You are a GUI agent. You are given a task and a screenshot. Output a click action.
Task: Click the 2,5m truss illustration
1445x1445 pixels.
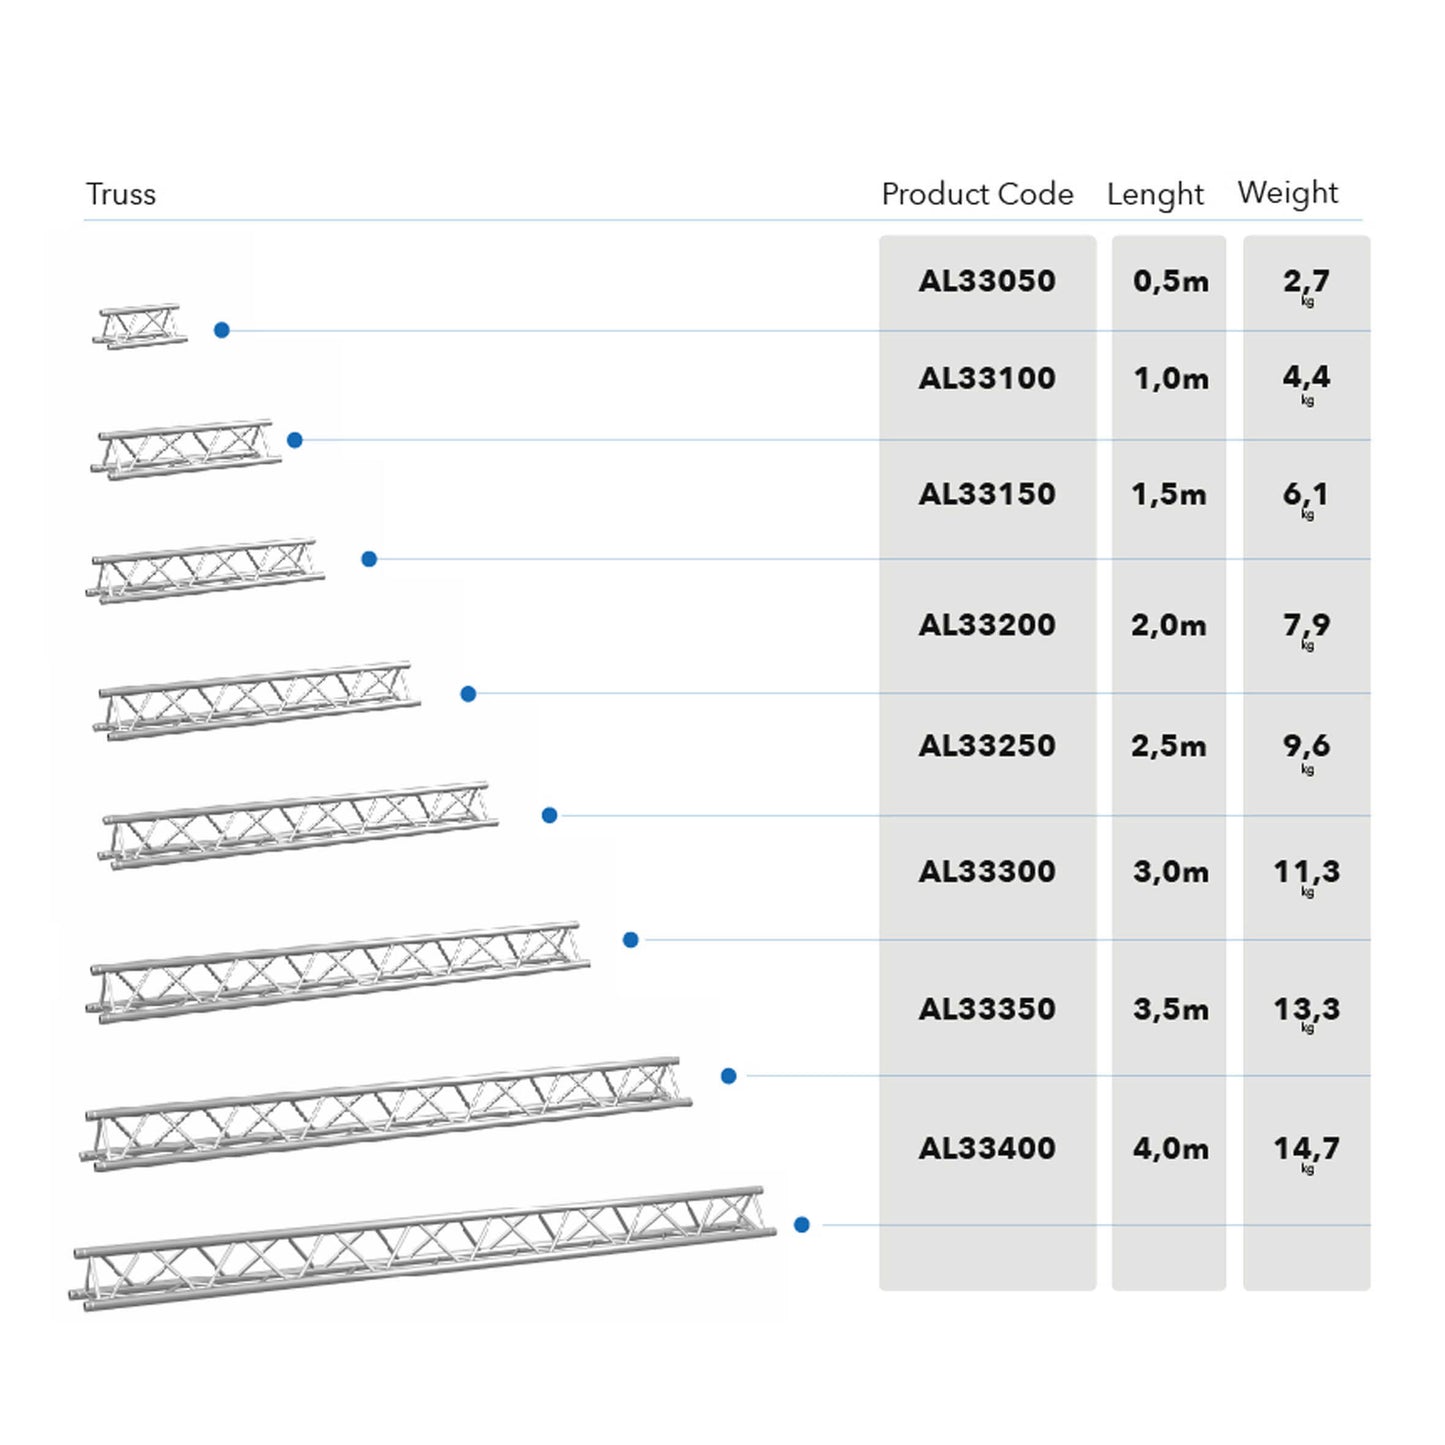[299, 825]
